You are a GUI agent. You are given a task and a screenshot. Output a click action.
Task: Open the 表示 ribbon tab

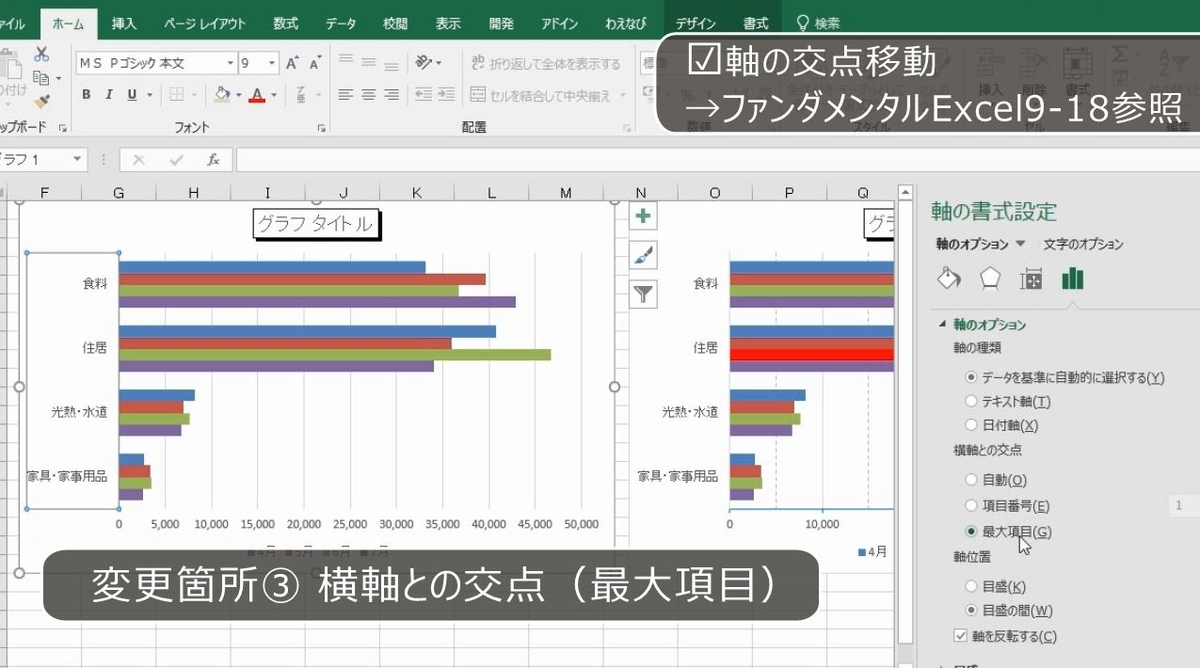449,23
